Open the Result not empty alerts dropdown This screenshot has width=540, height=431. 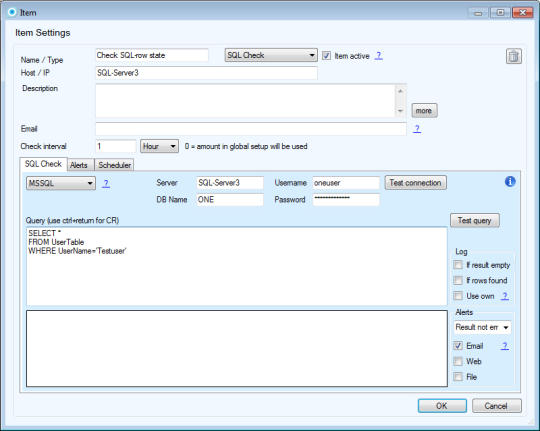(482, 327)
